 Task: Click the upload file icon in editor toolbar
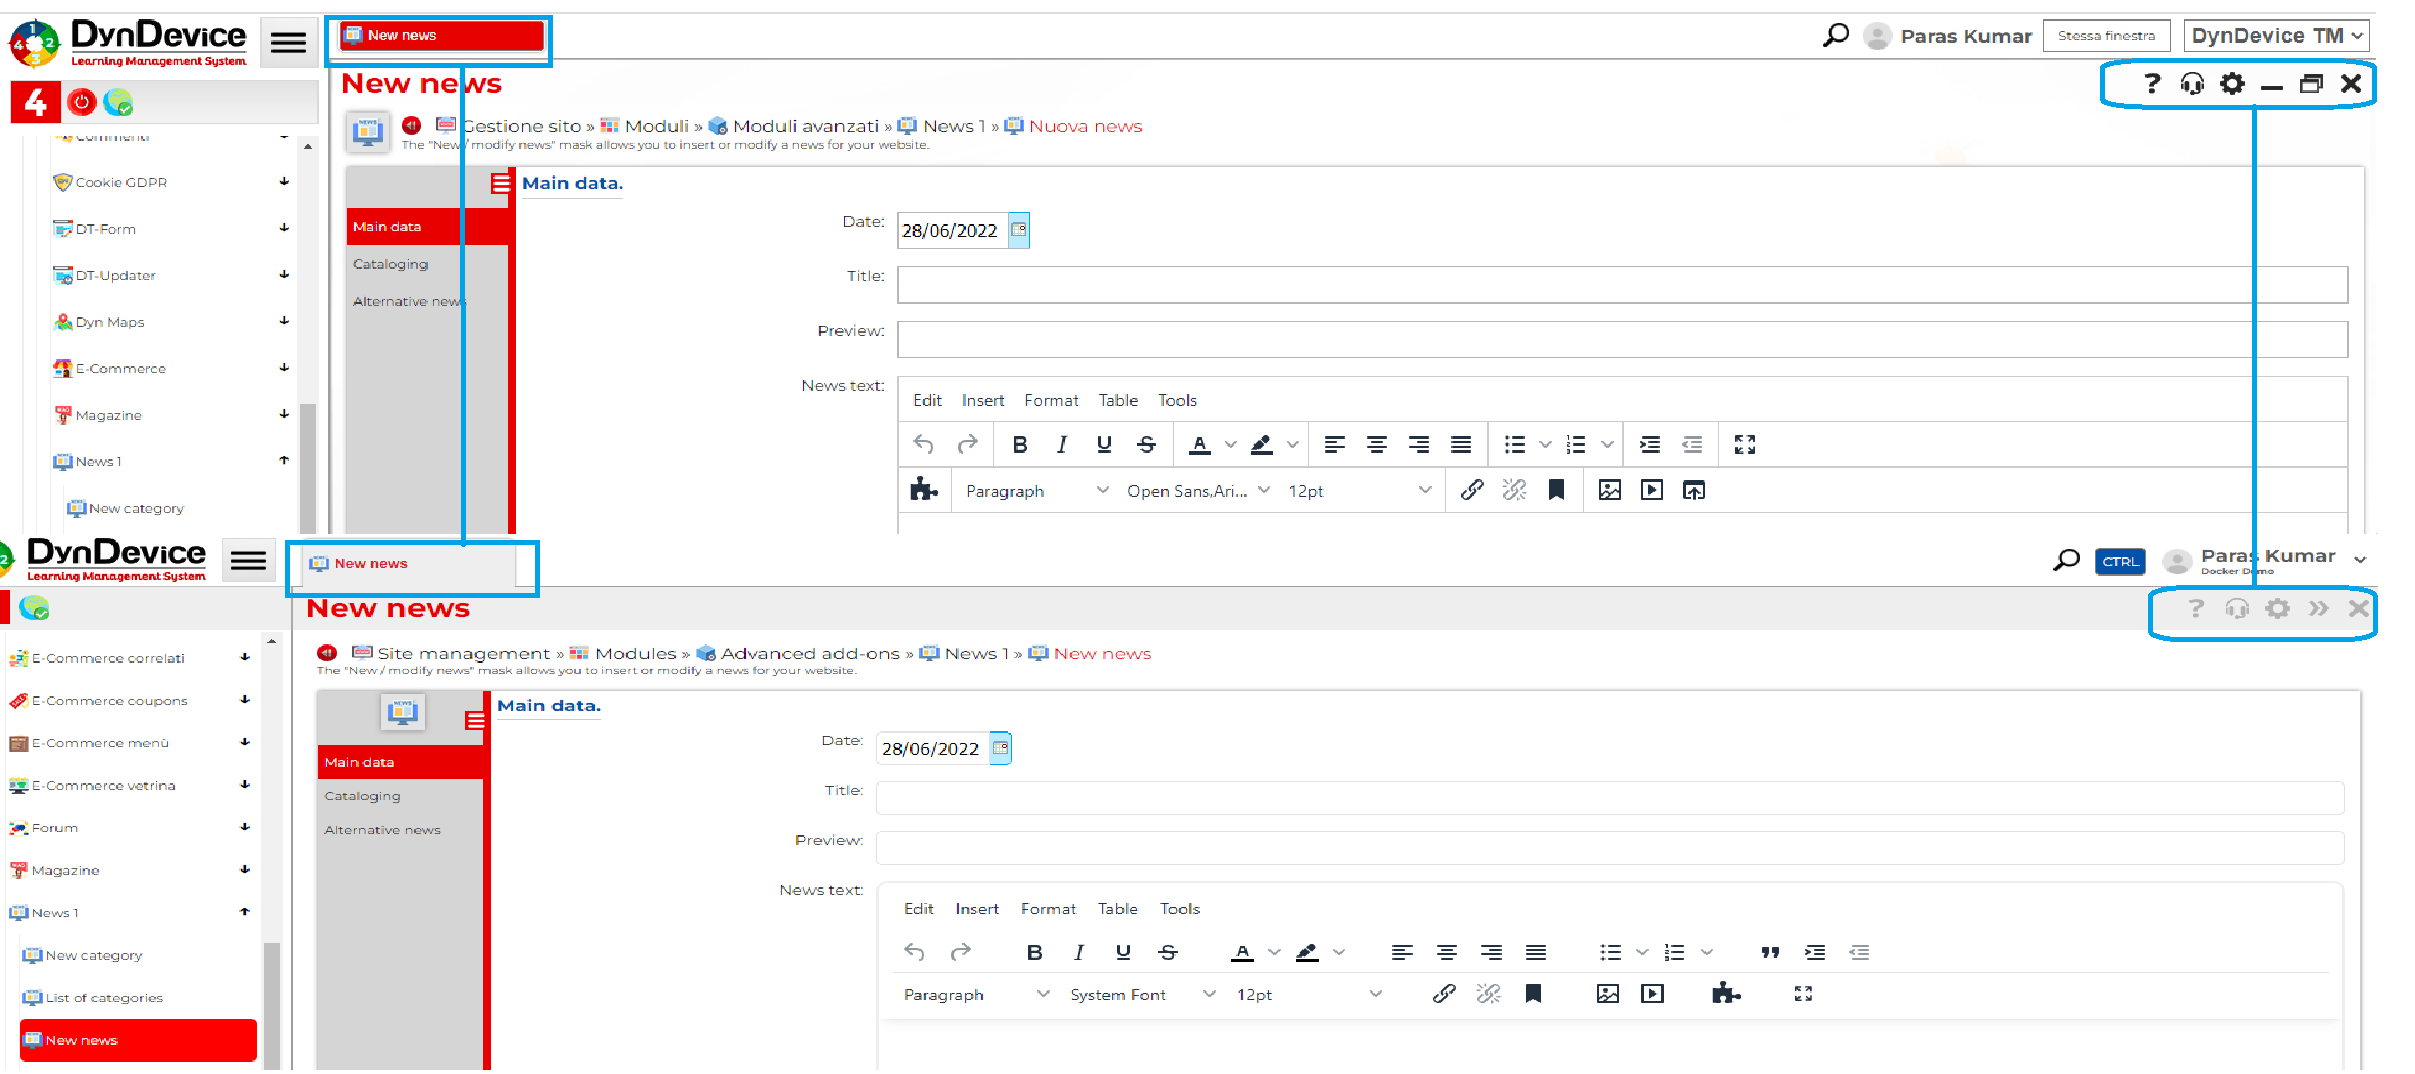(x=1693, y=490)
